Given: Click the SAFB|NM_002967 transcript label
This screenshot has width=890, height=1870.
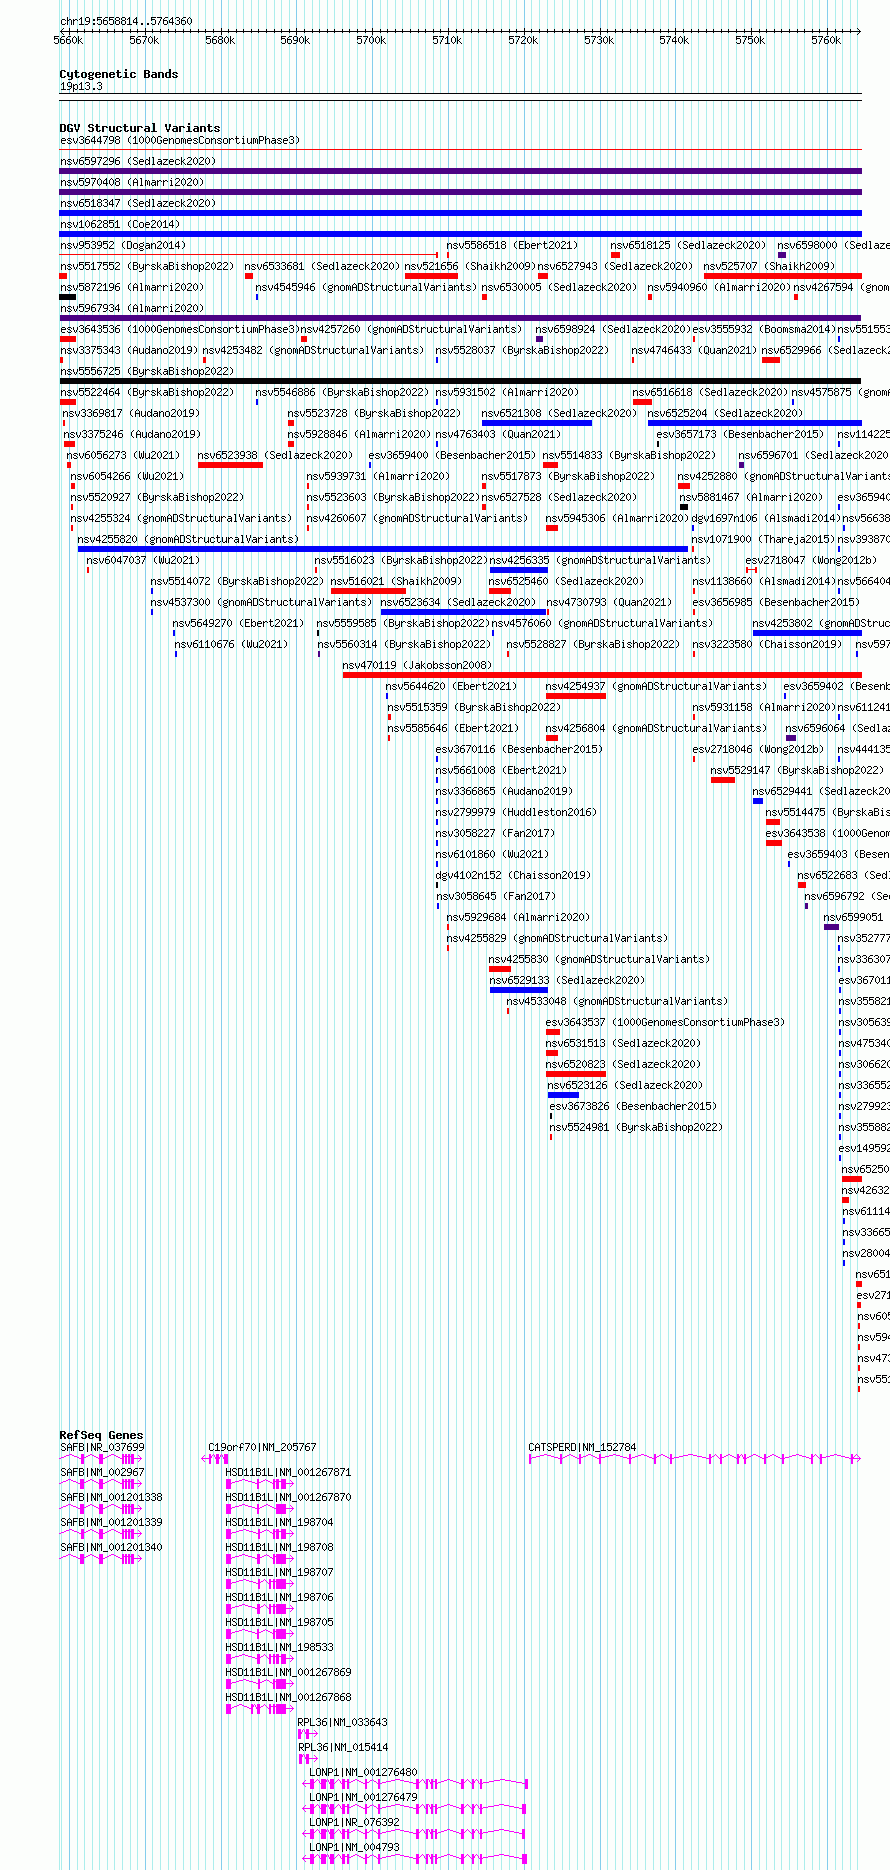Looking at the screenshot, I should pyautogui.click(x=102, y=1472).
